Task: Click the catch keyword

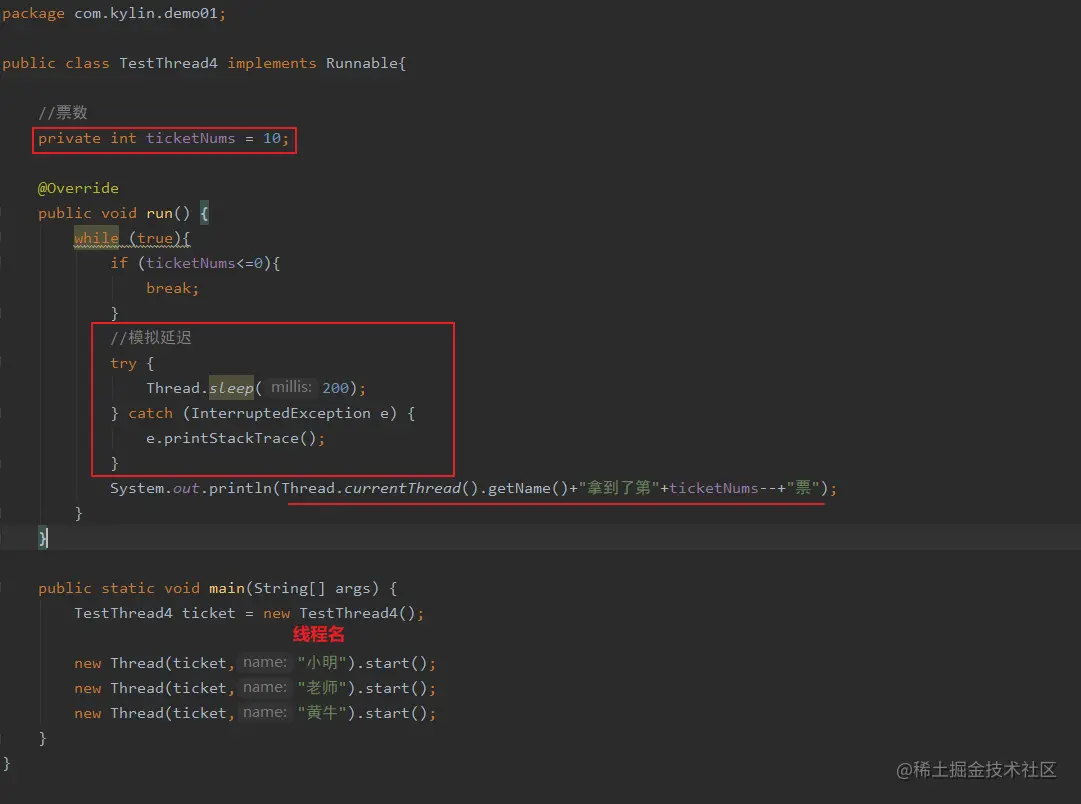Action: [x=150, y=413]
